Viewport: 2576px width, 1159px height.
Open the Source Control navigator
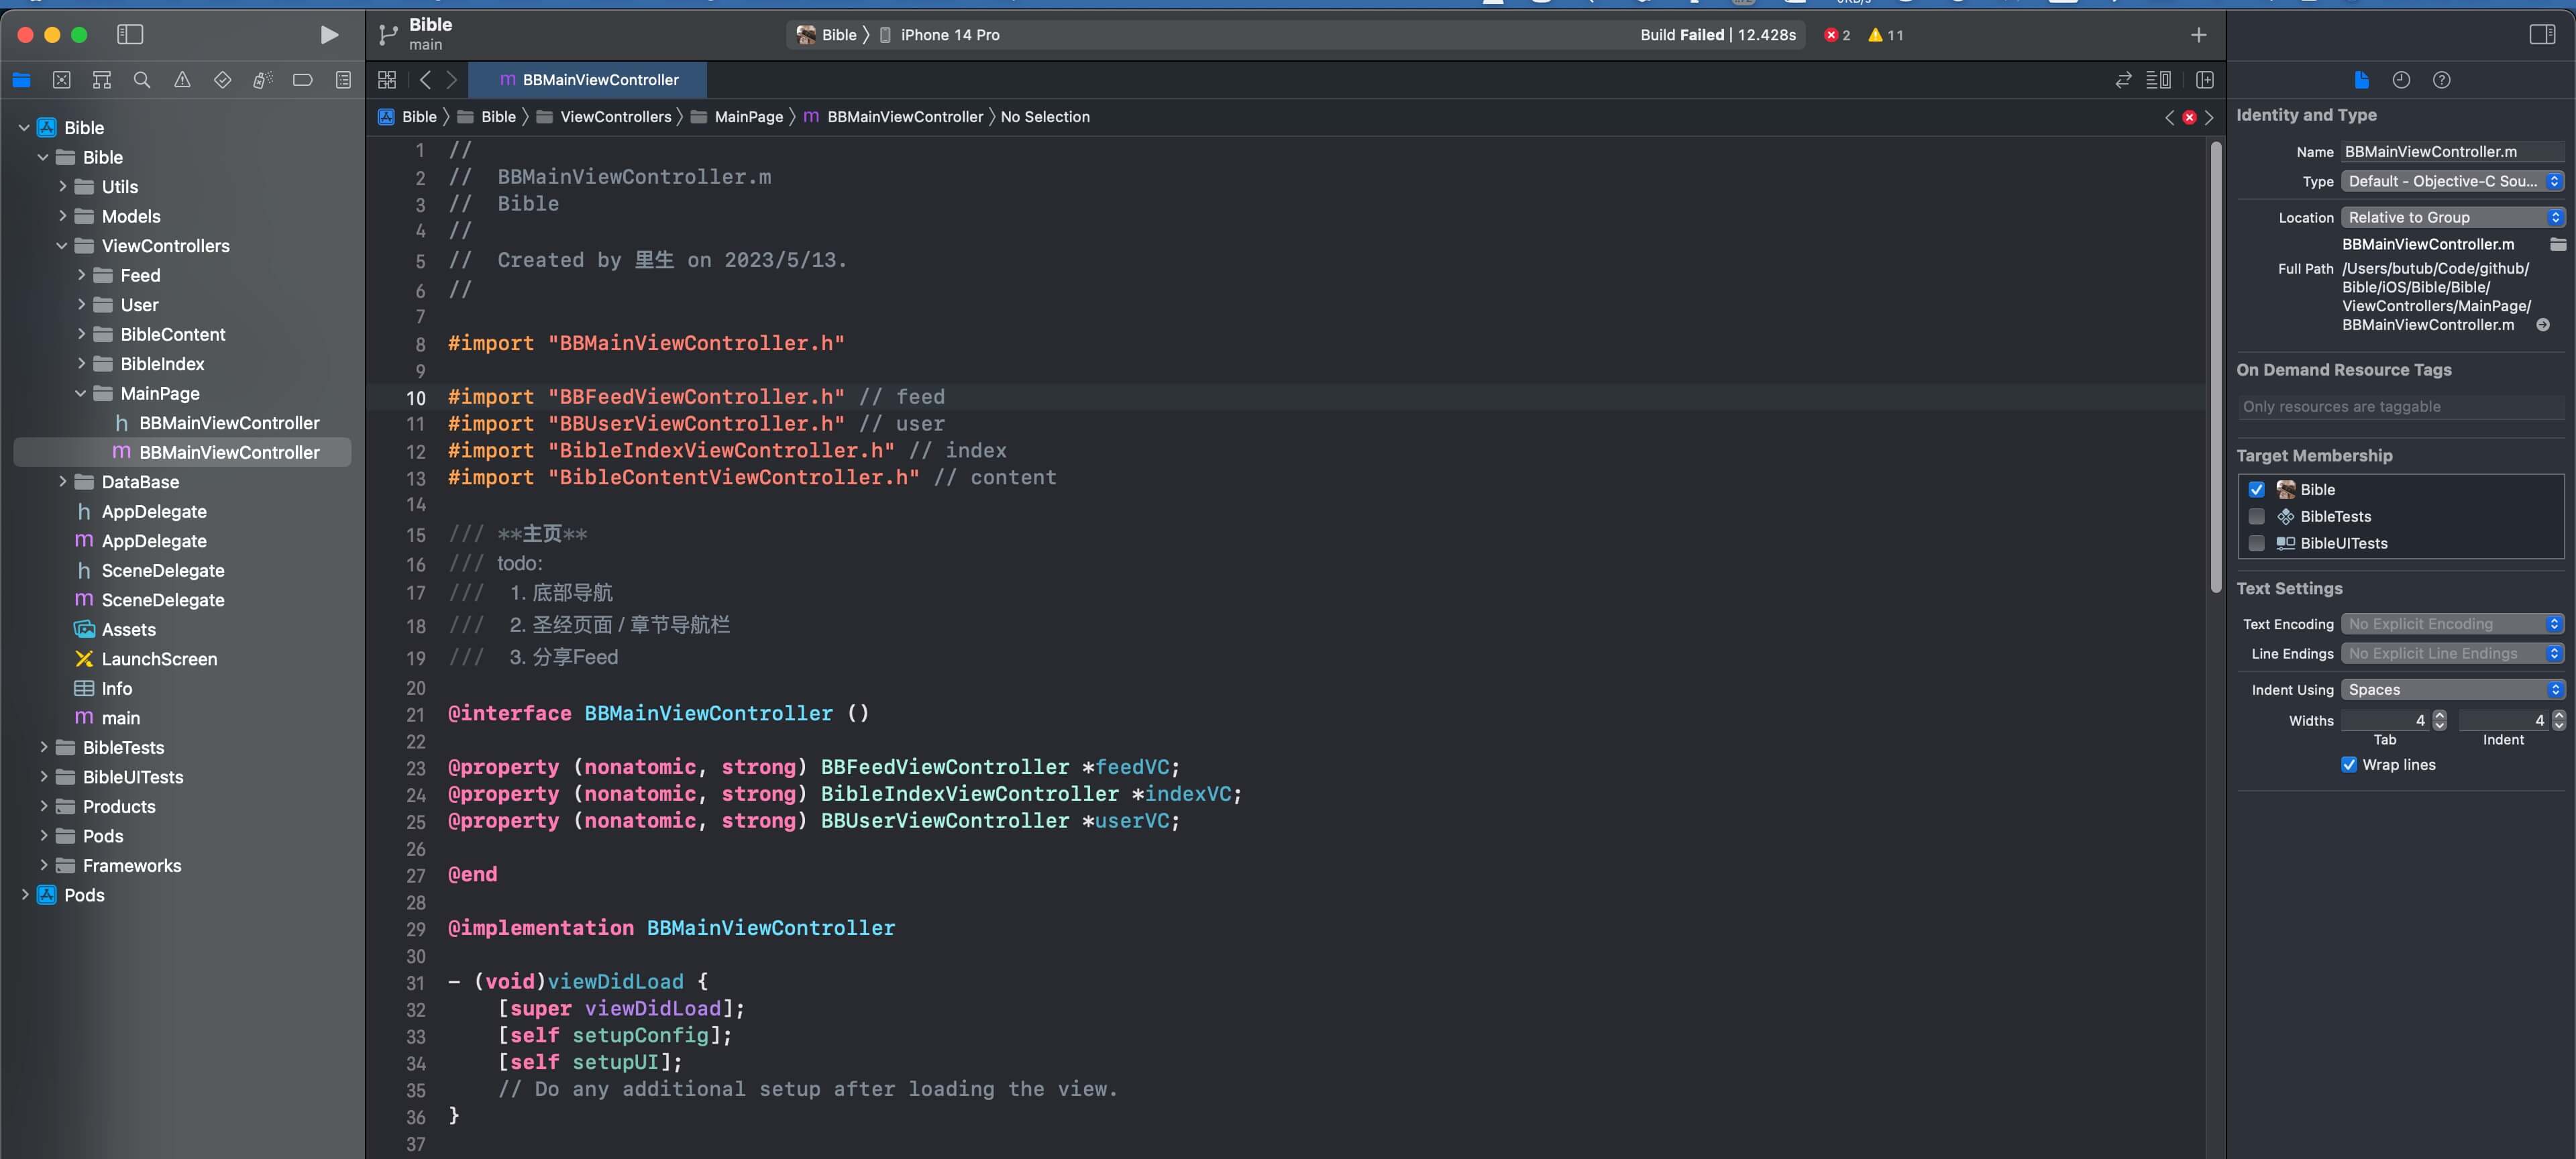click(61, 80)
